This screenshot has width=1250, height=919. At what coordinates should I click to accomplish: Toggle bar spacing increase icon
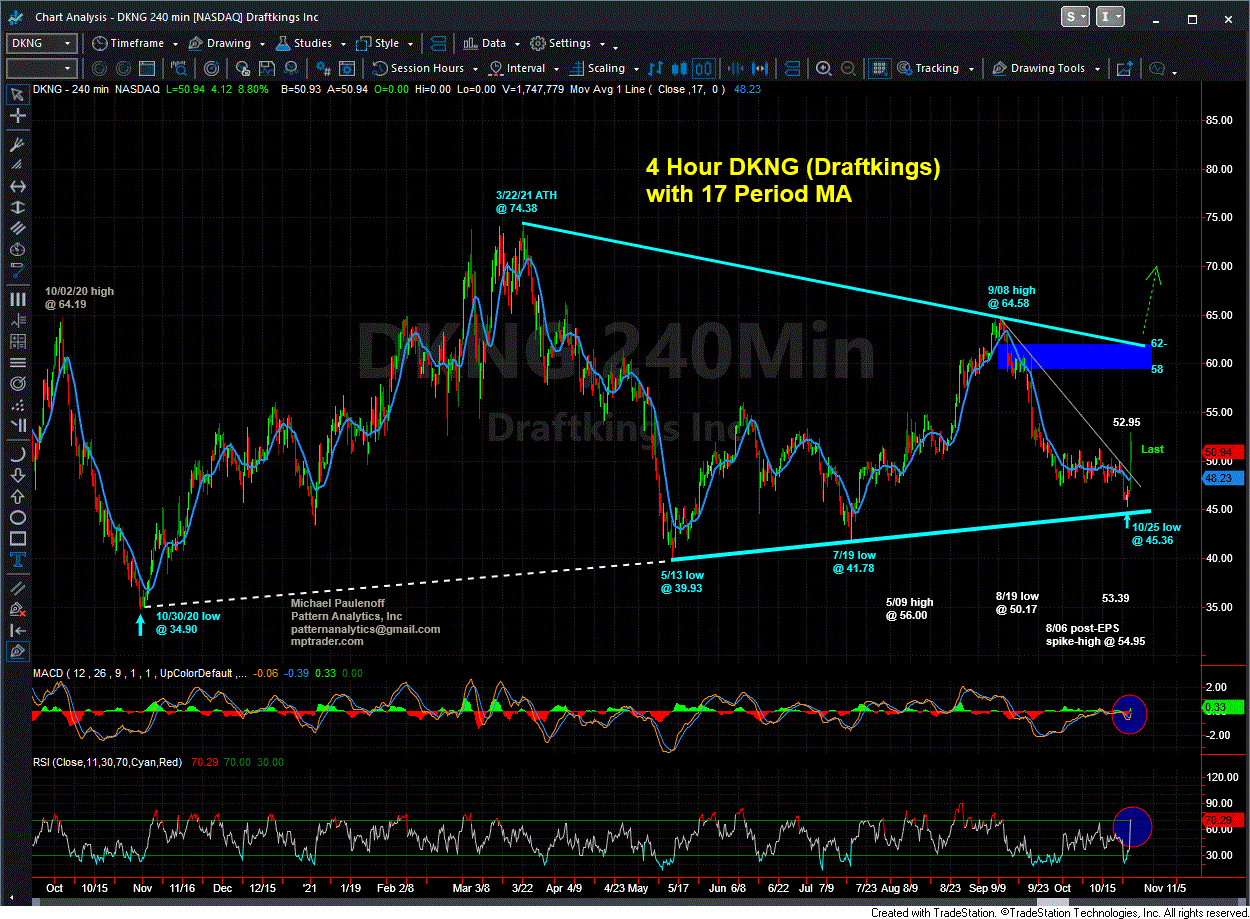click(760, 68)
